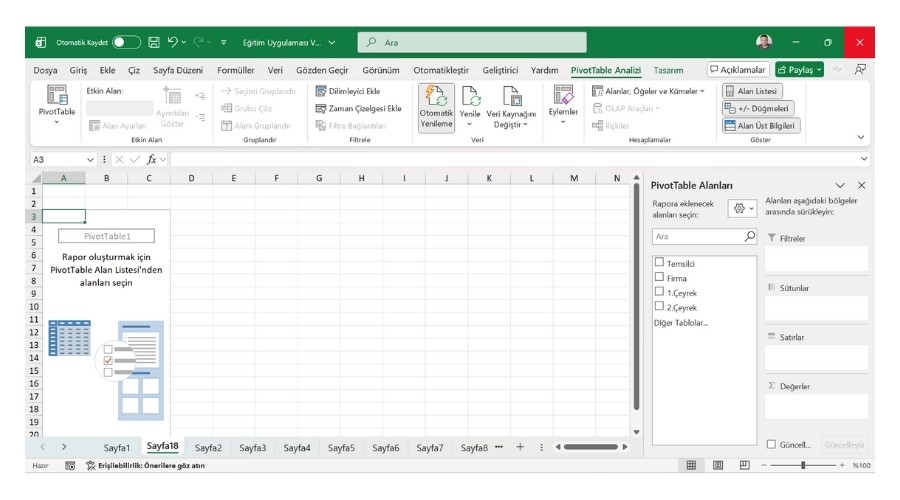The width and height of the screenshot is (900, 500).
Task: Check the Firma field
Action: click(660, 277)
